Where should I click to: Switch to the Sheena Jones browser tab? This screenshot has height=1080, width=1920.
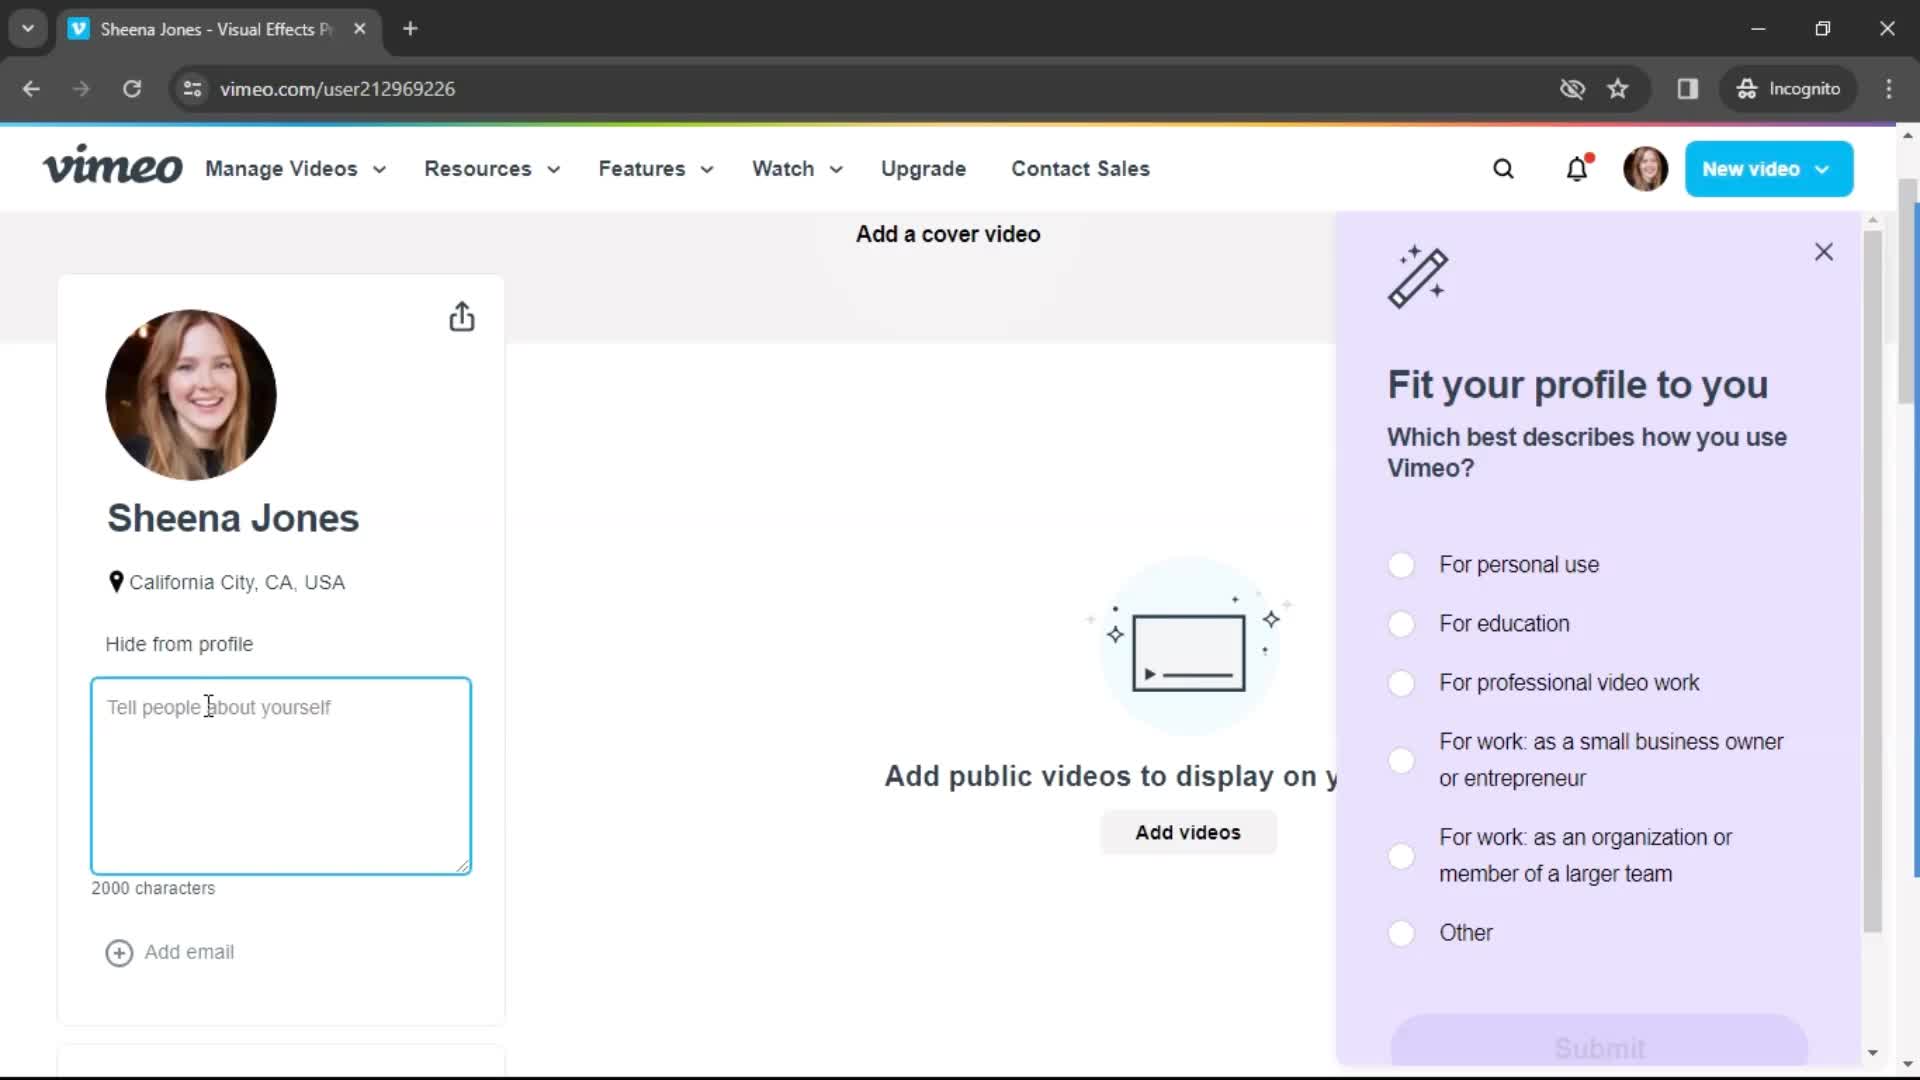[217, 29]
